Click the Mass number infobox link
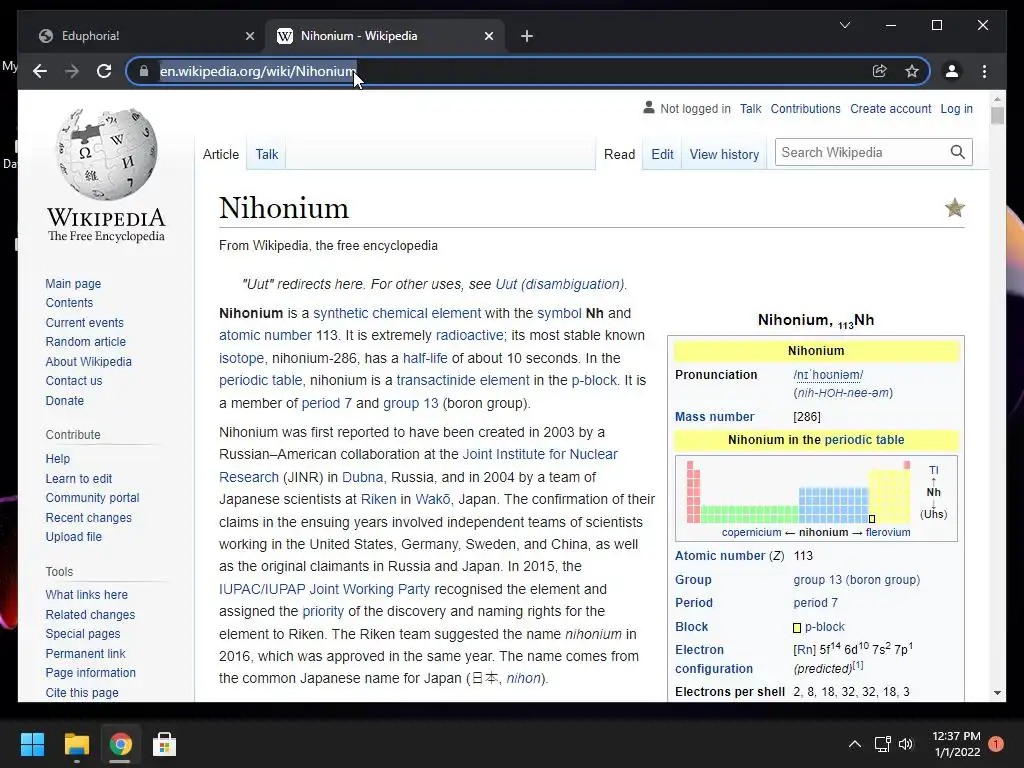This screenshot has width=1024, height=768. tap(714, 417)
